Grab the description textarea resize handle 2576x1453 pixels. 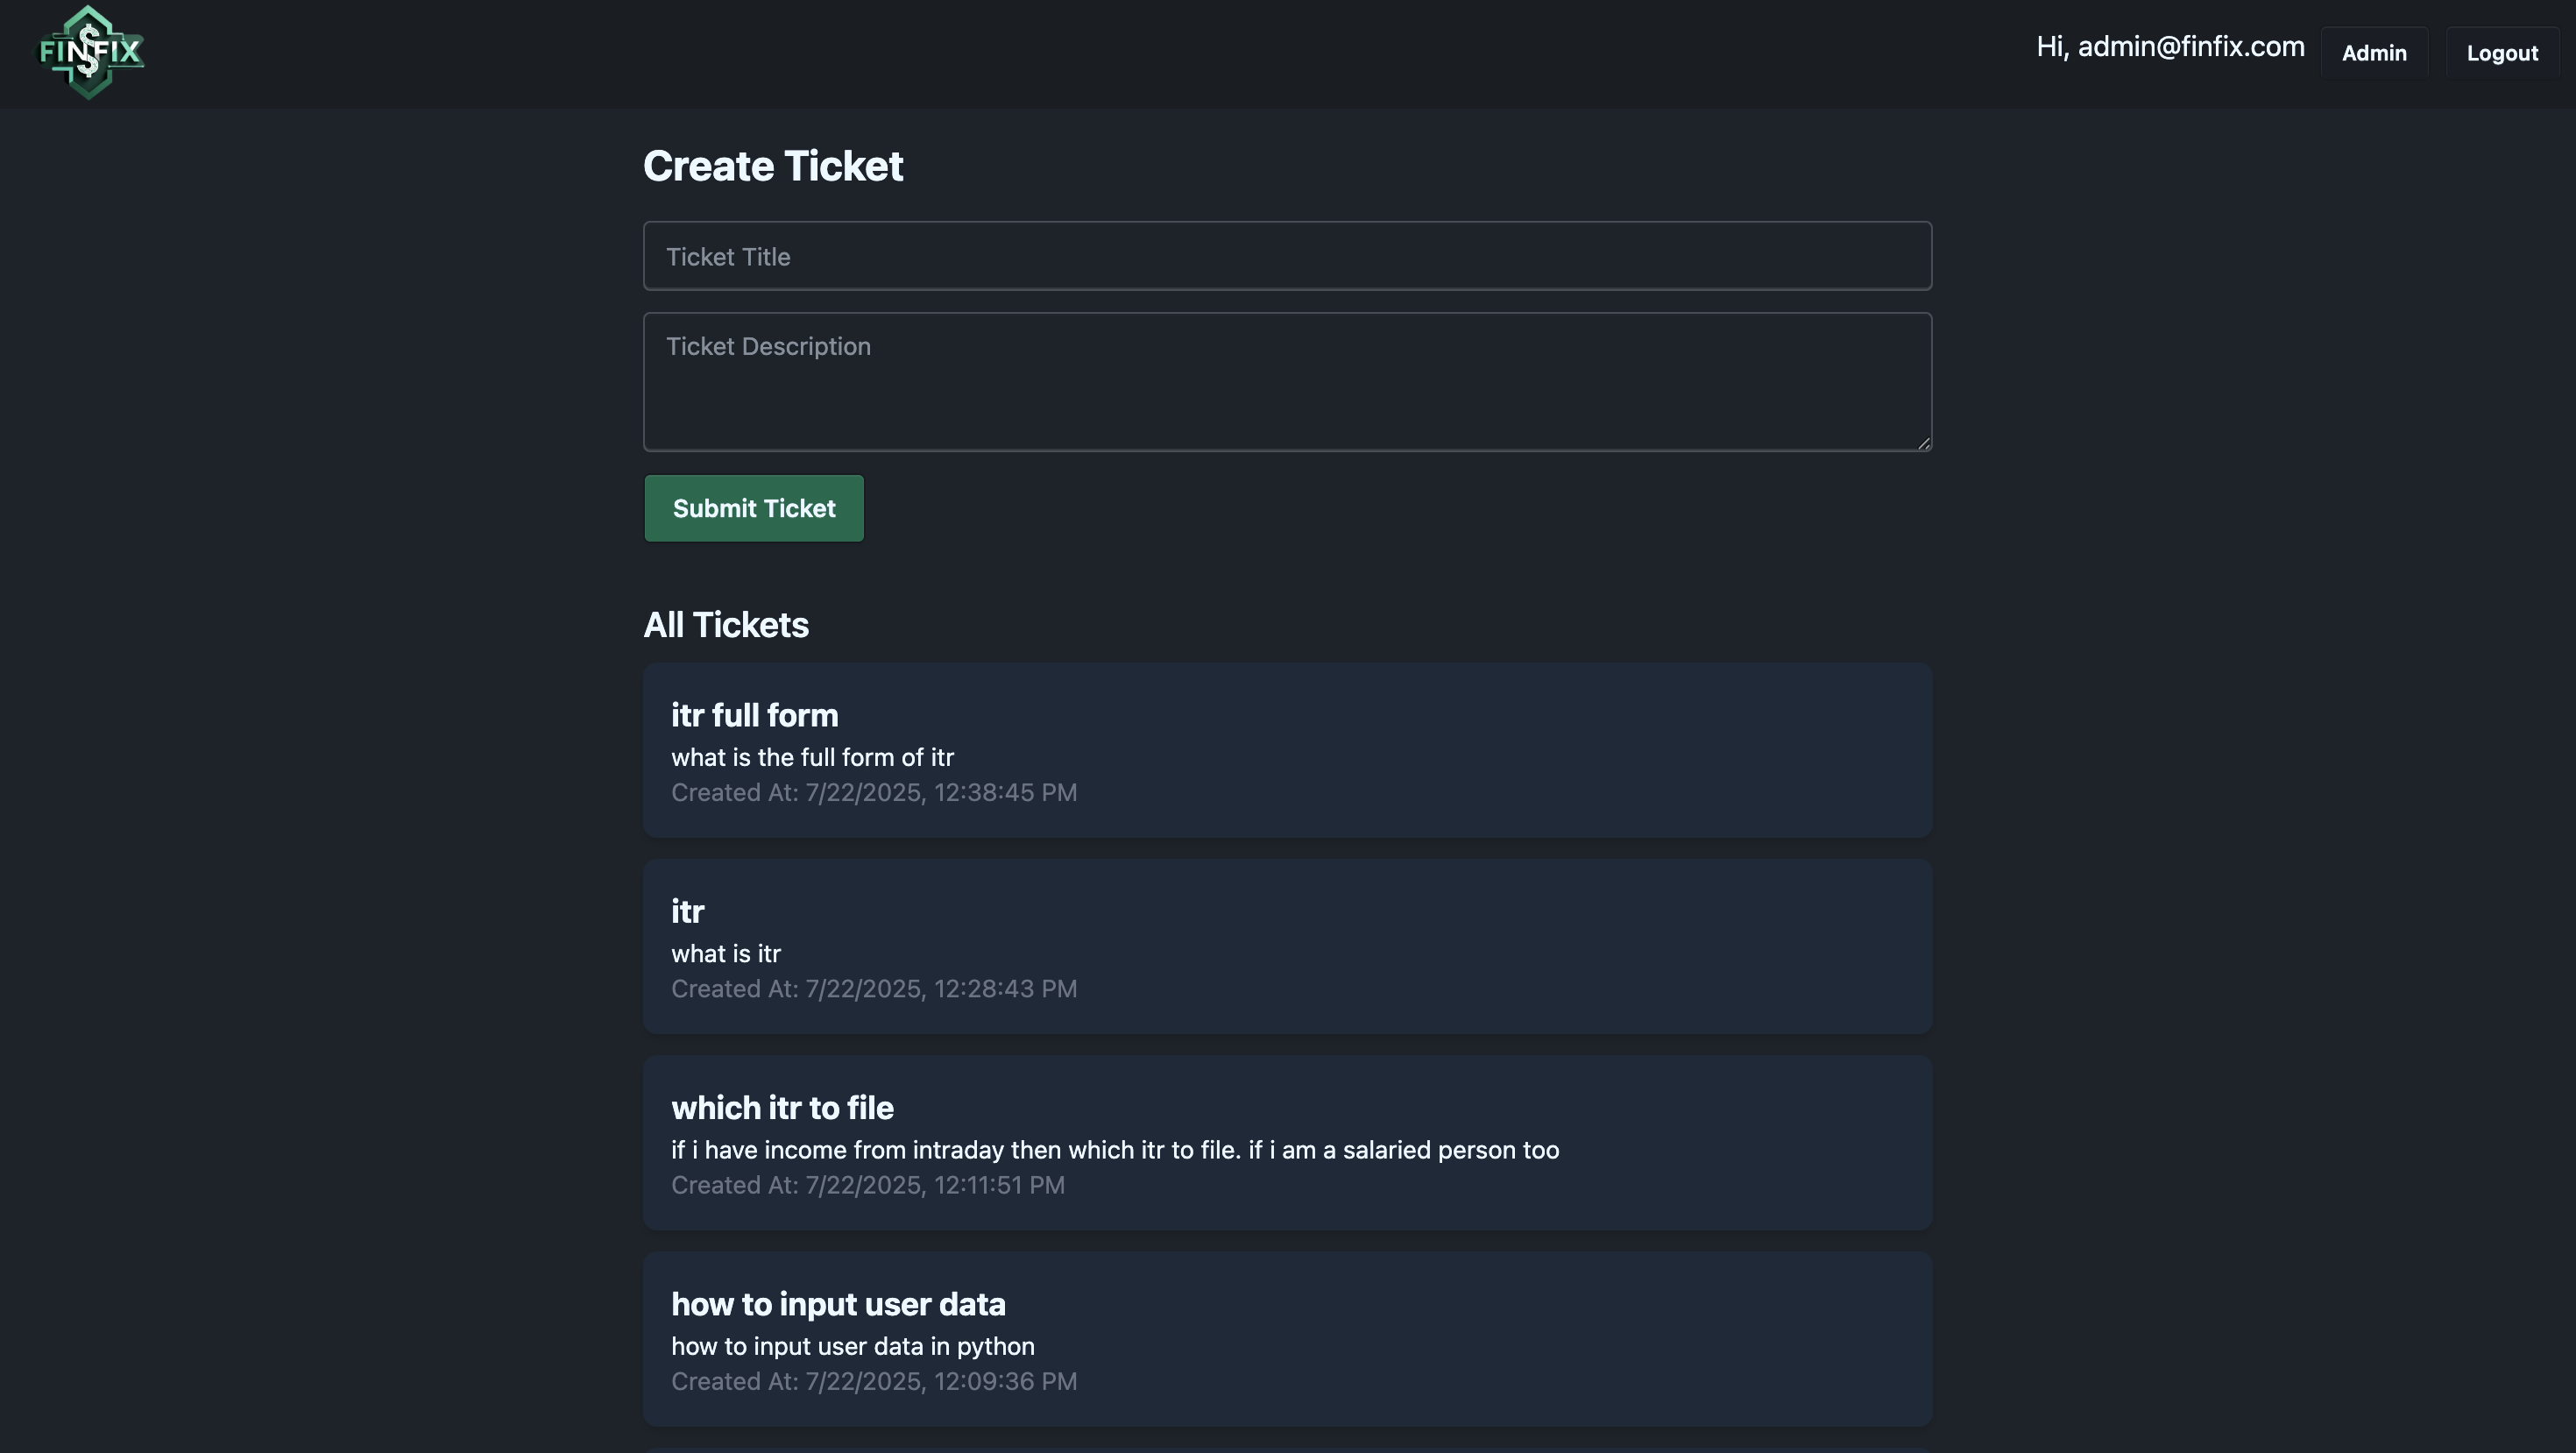(1923, 443)
